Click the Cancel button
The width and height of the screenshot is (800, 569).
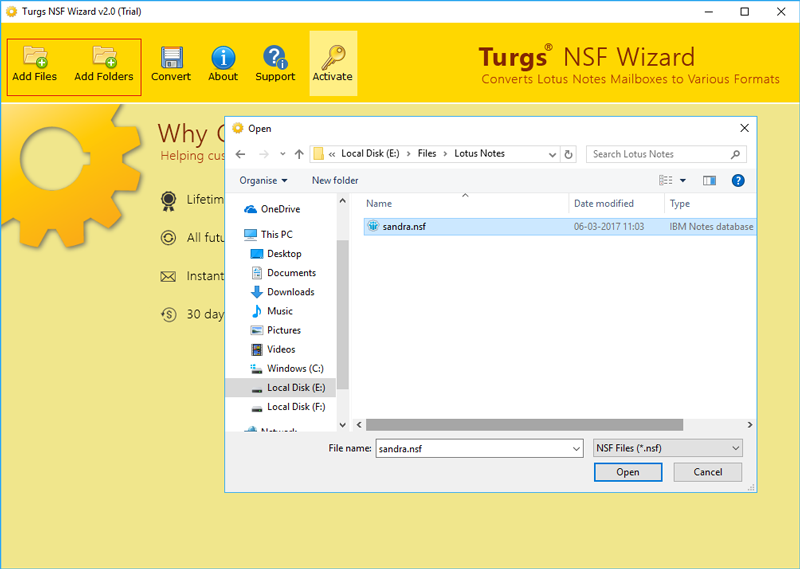pyautogui.click(x=707, y=472)
